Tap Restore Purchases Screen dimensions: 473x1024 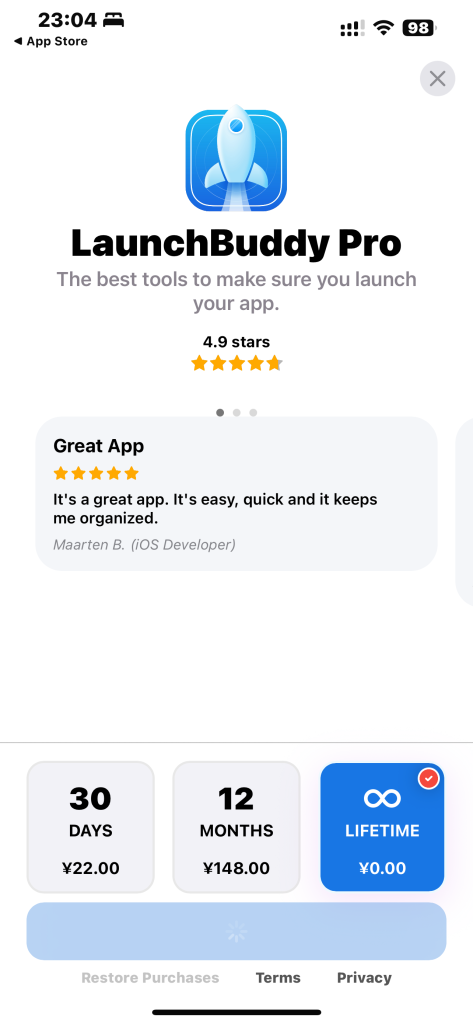click(x=150, y=978)
